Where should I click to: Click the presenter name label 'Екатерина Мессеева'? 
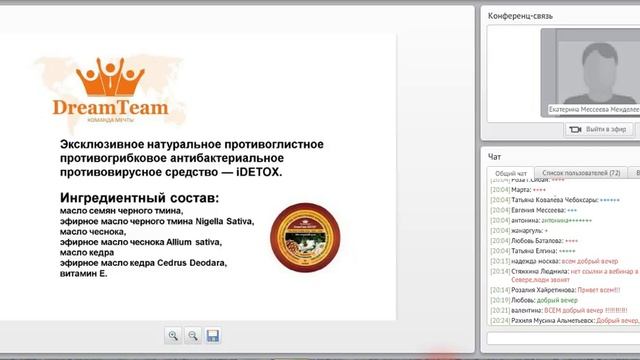click(594, 109)
